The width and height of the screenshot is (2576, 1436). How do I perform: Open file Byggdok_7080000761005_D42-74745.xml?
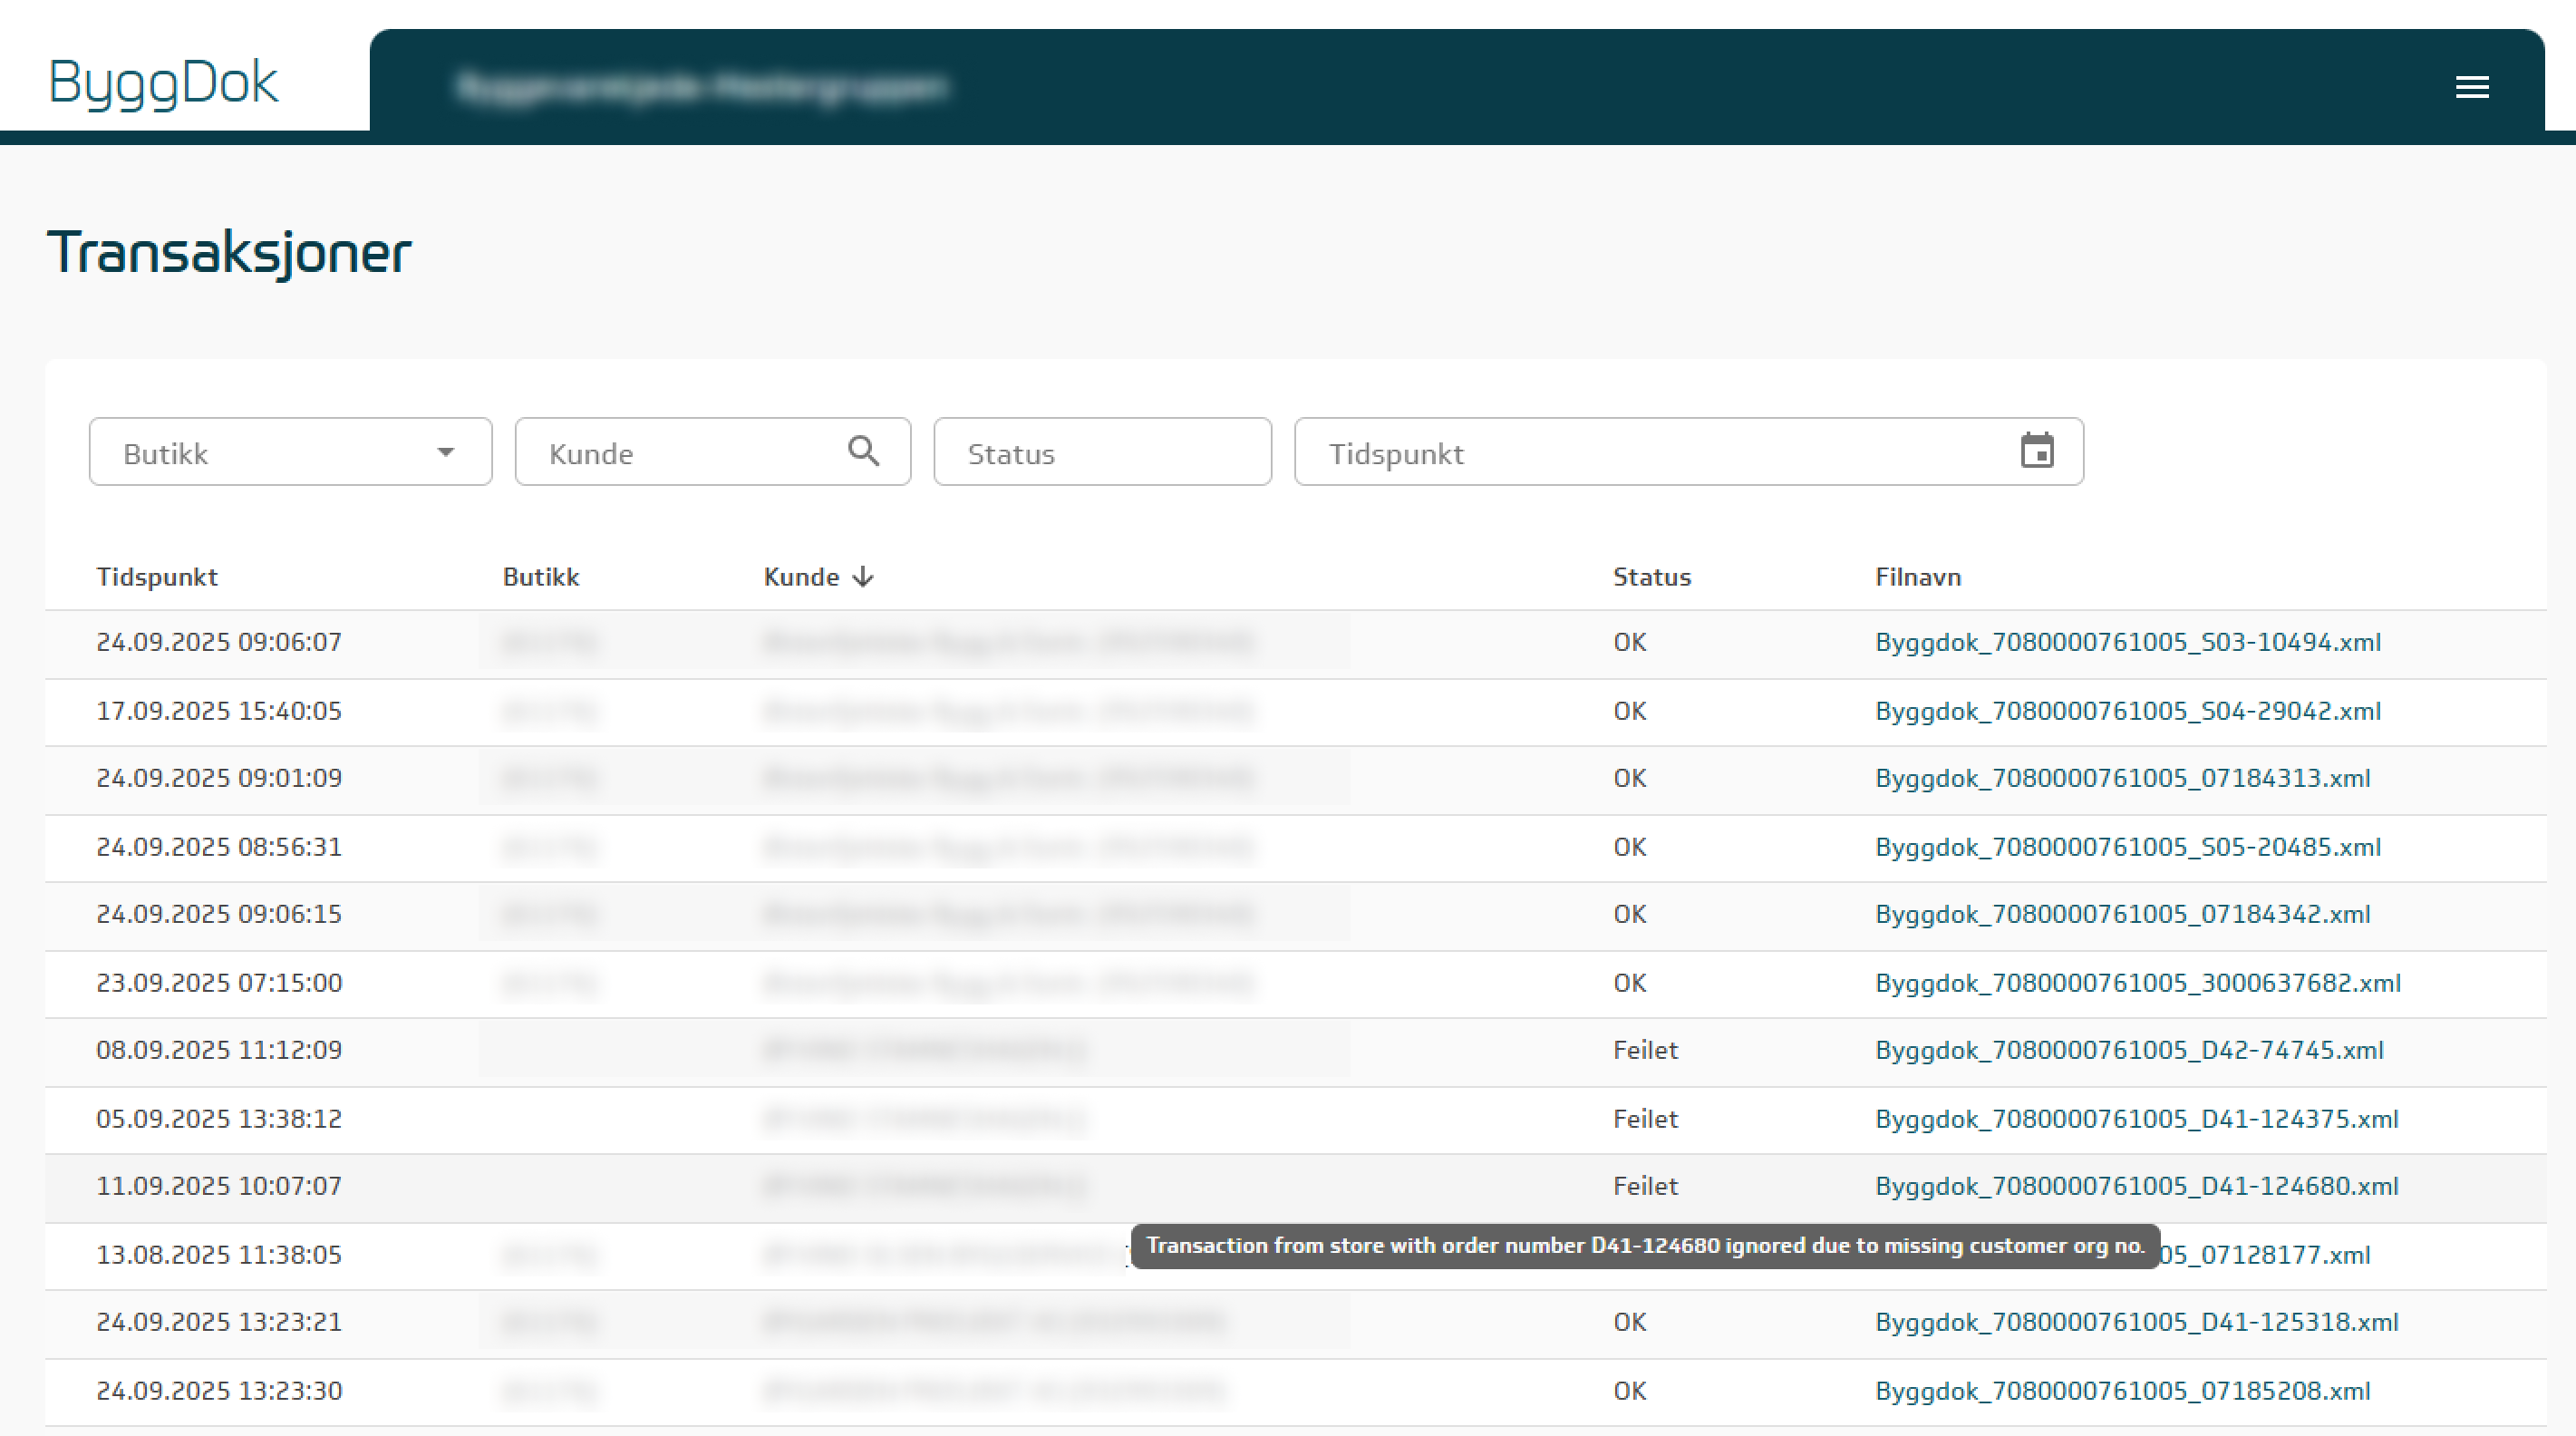(x=2128, y=1050)
